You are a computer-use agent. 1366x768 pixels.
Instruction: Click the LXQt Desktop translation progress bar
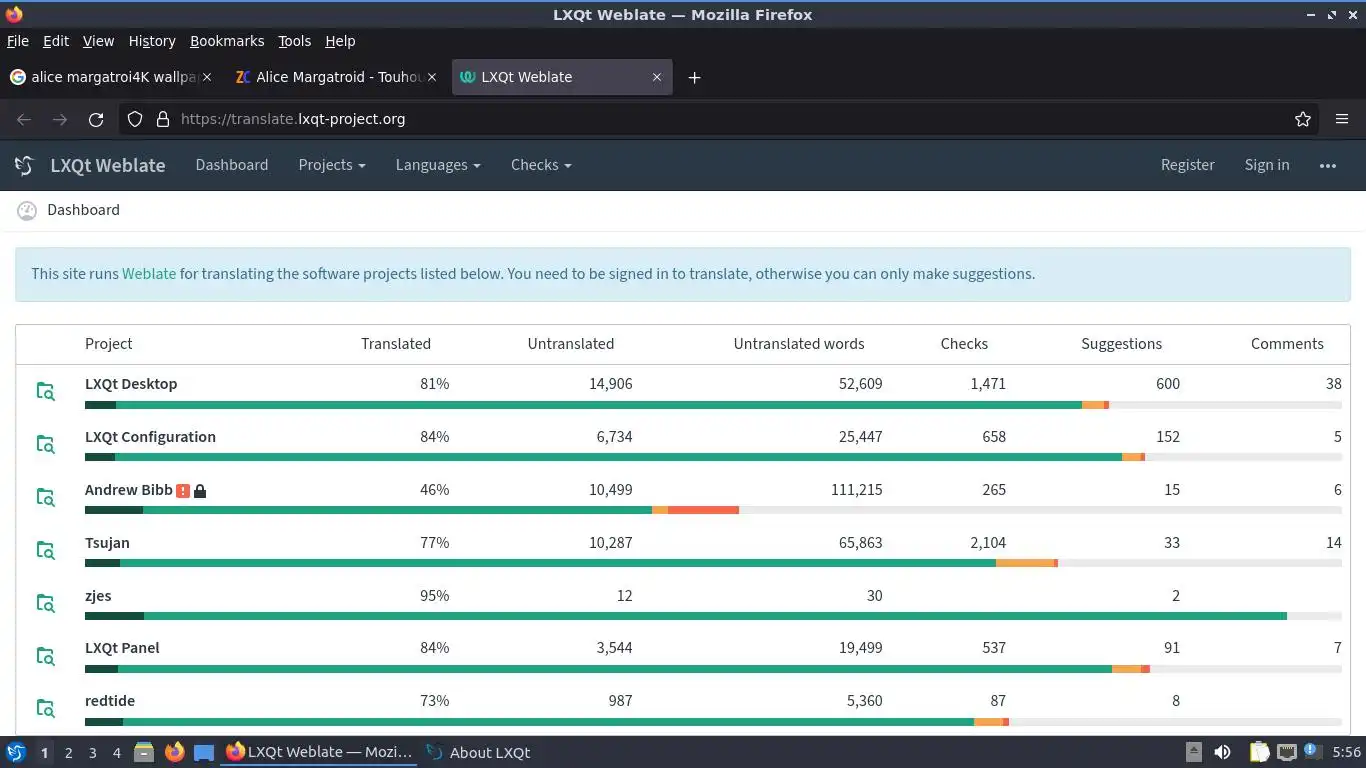(x=713, y=405)
